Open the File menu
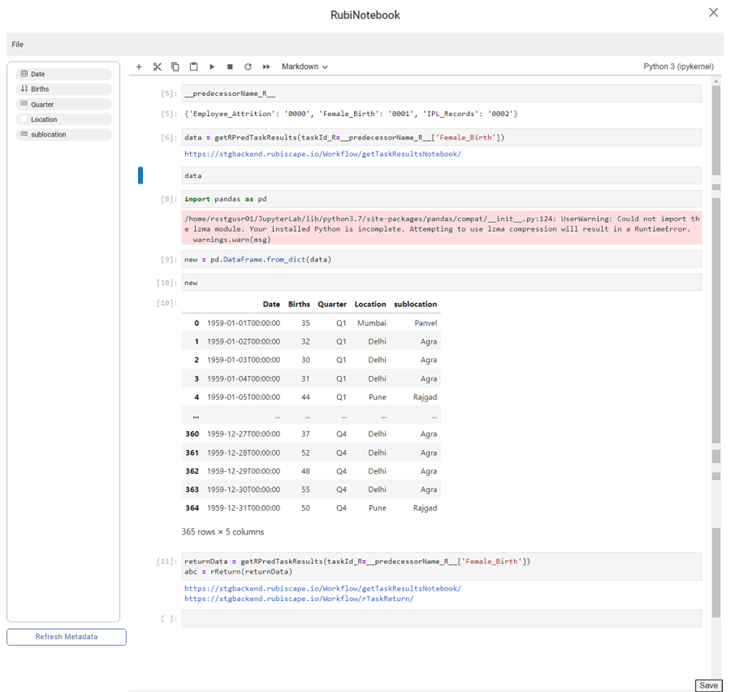 tap(18, 44)
